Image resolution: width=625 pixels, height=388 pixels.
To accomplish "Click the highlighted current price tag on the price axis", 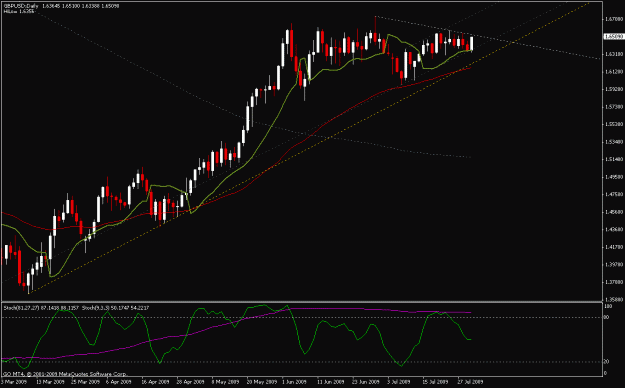I will [x=614, y=37].
